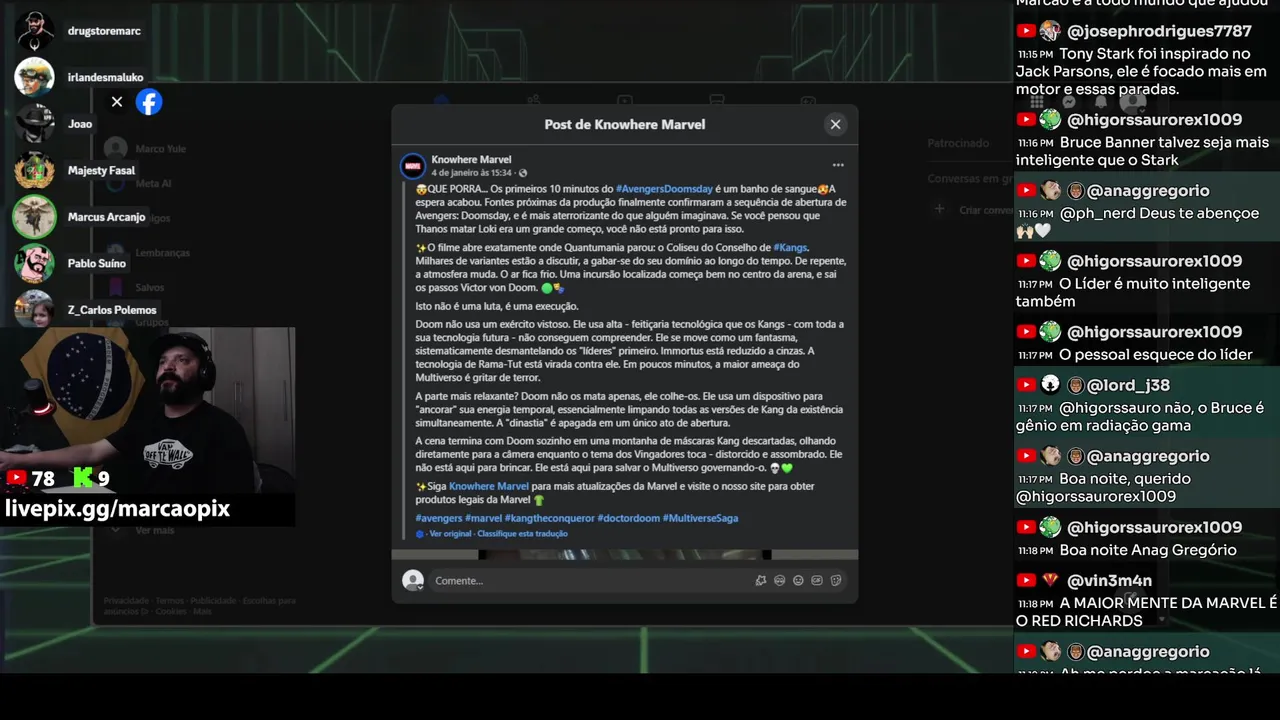Click message 'Boa noite Anag Gregório'
1280x720 pixels.
click(x=1148, y=550)
